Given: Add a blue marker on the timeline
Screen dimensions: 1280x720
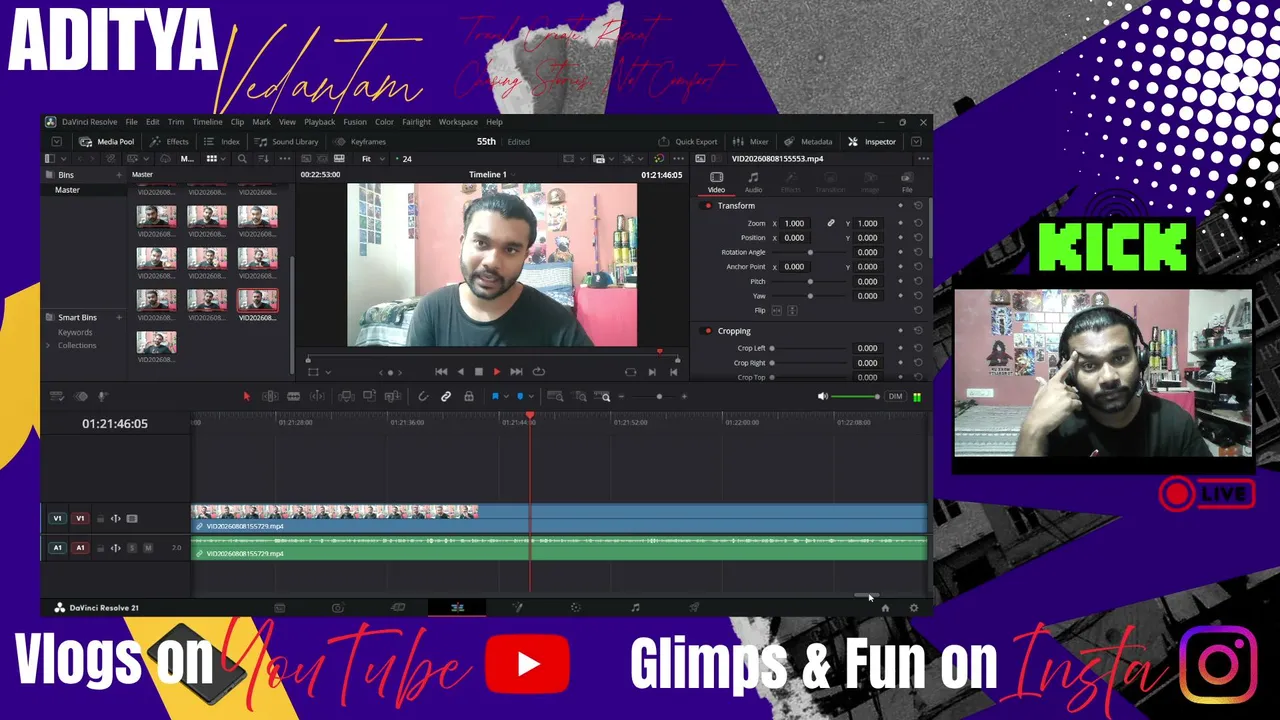Looking at the screenshot, I should coord(519,397).
